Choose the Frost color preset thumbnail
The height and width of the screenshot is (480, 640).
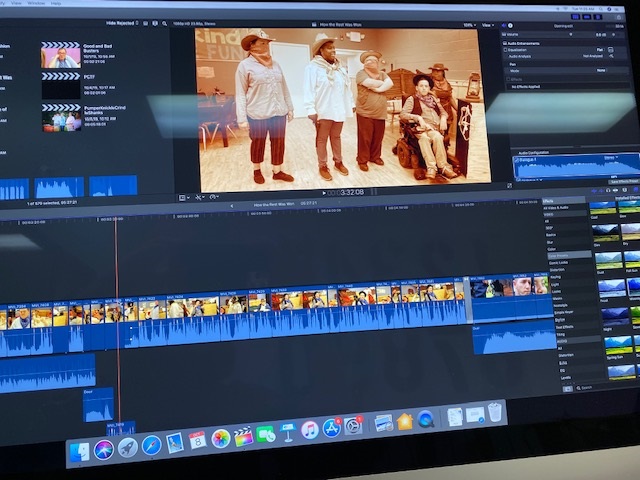pyautogui.click(x=612, y=288)
